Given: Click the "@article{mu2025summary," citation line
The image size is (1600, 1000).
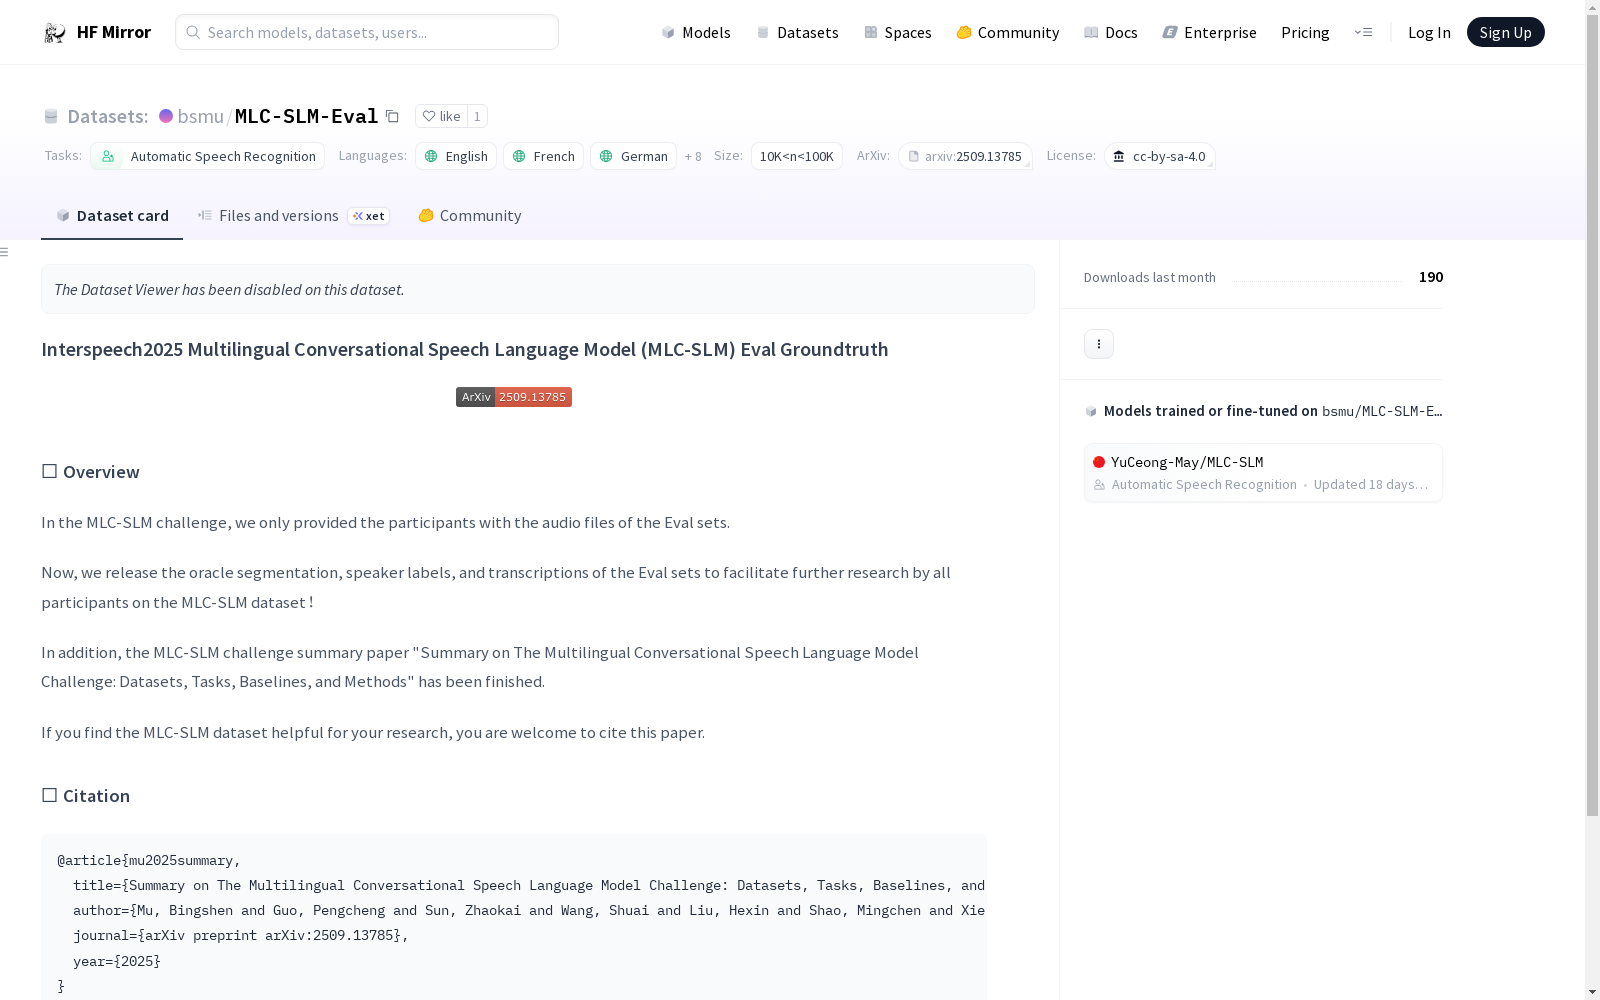Looking at the screenshot, I should pos(149,861).
